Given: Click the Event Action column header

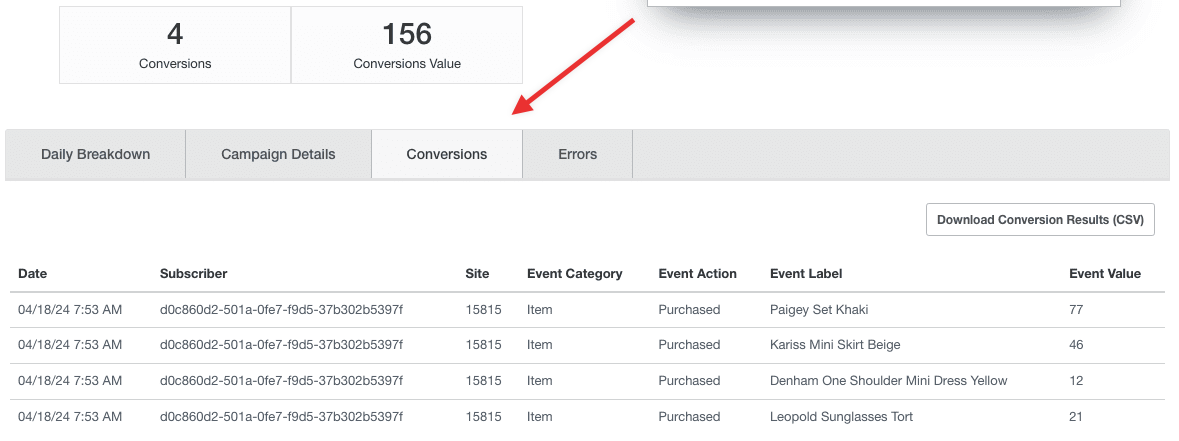Looking at the screenshot, I should 697,273.
